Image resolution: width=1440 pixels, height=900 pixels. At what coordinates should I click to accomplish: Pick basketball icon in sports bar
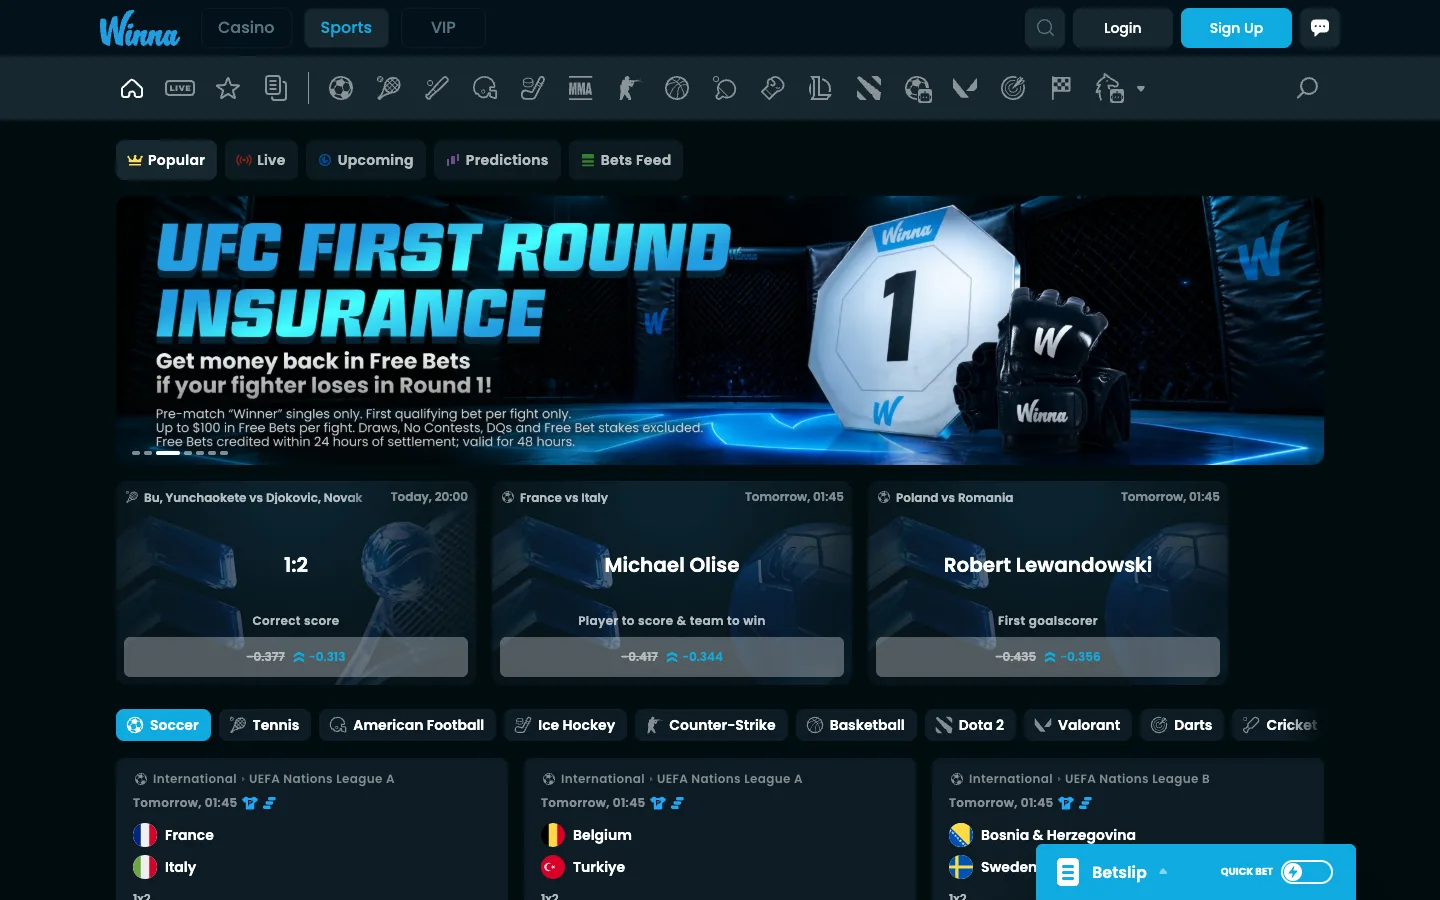click(677, 88)
